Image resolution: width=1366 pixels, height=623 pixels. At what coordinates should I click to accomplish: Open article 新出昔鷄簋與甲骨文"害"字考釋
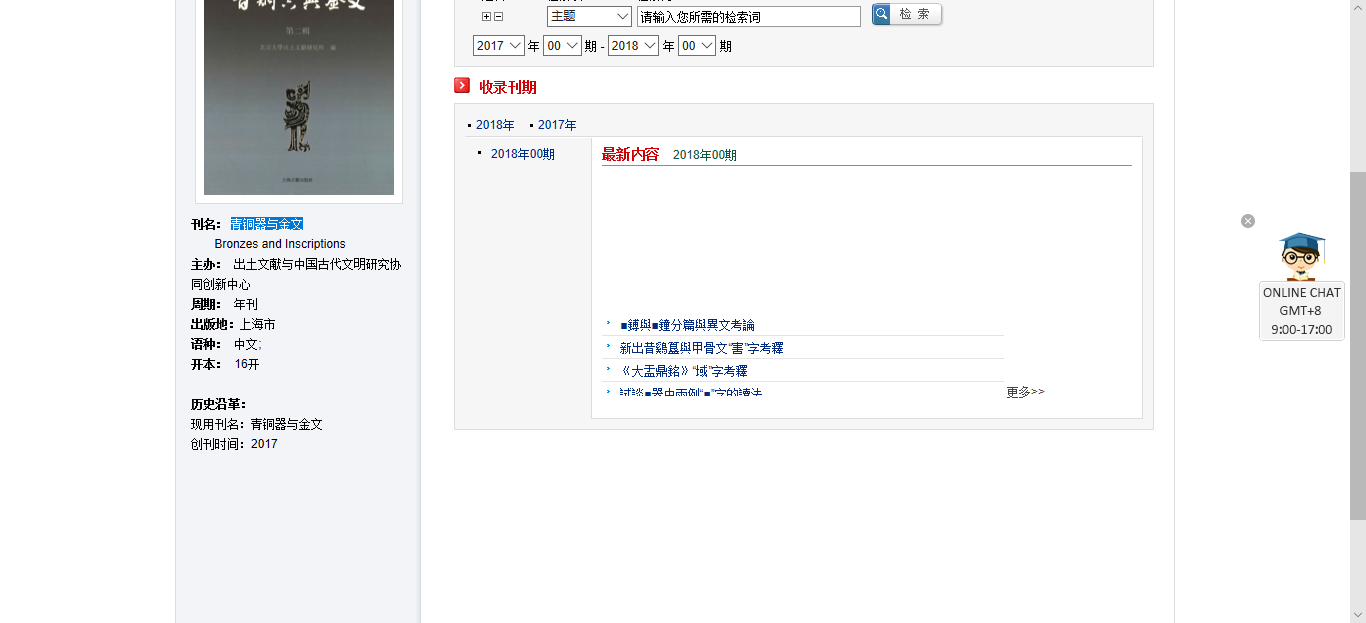tap(701, 348)
